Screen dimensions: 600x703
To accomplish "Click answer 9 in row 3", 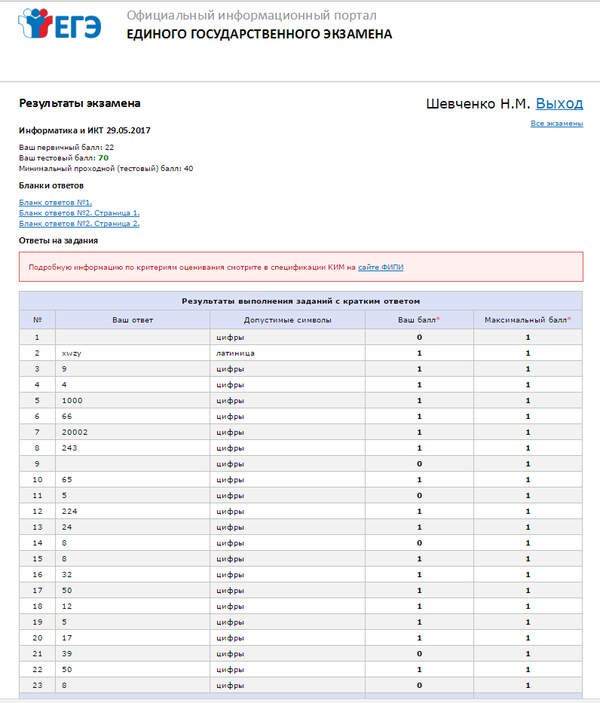I will point(64,369).
